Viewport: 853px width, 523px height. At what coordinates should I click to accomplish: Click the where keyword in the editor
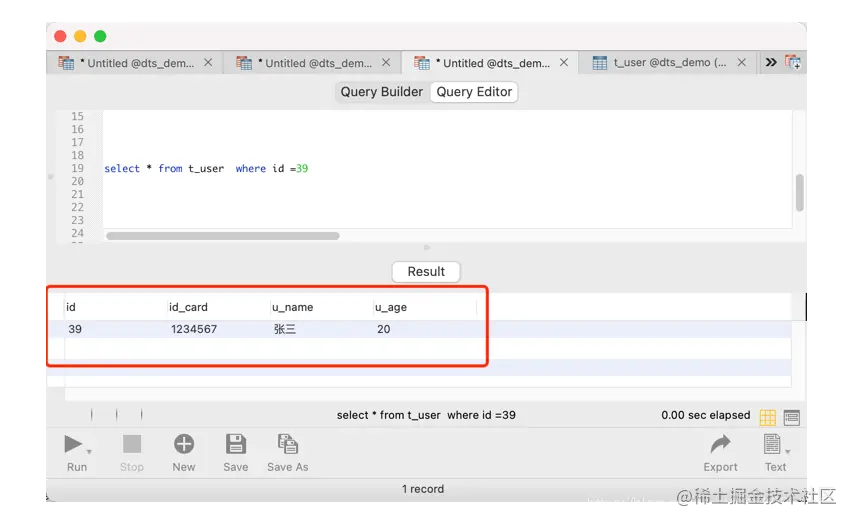[251, 169]
